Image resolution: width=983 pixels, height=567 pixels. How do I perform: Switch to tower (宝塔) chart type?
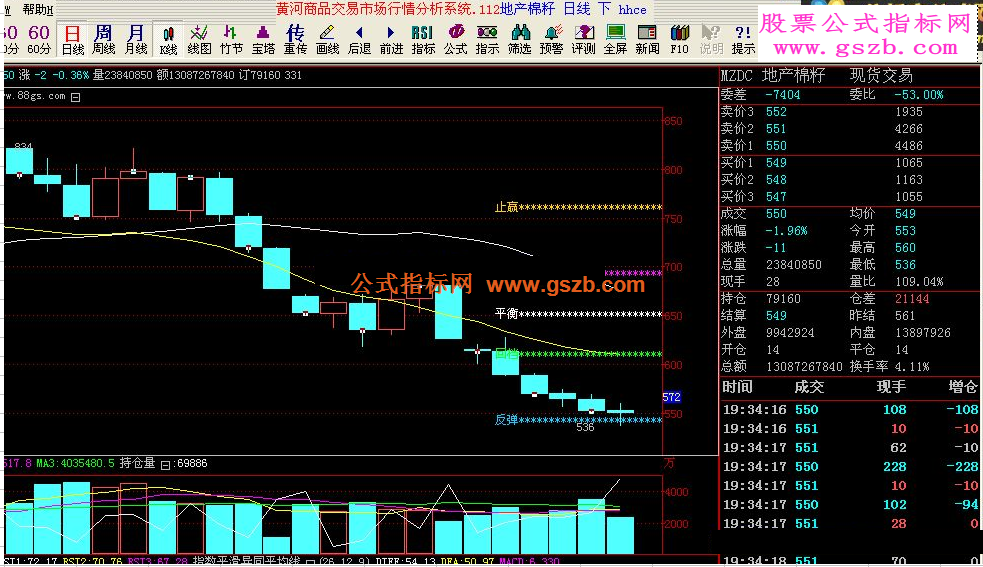(263, 39)
